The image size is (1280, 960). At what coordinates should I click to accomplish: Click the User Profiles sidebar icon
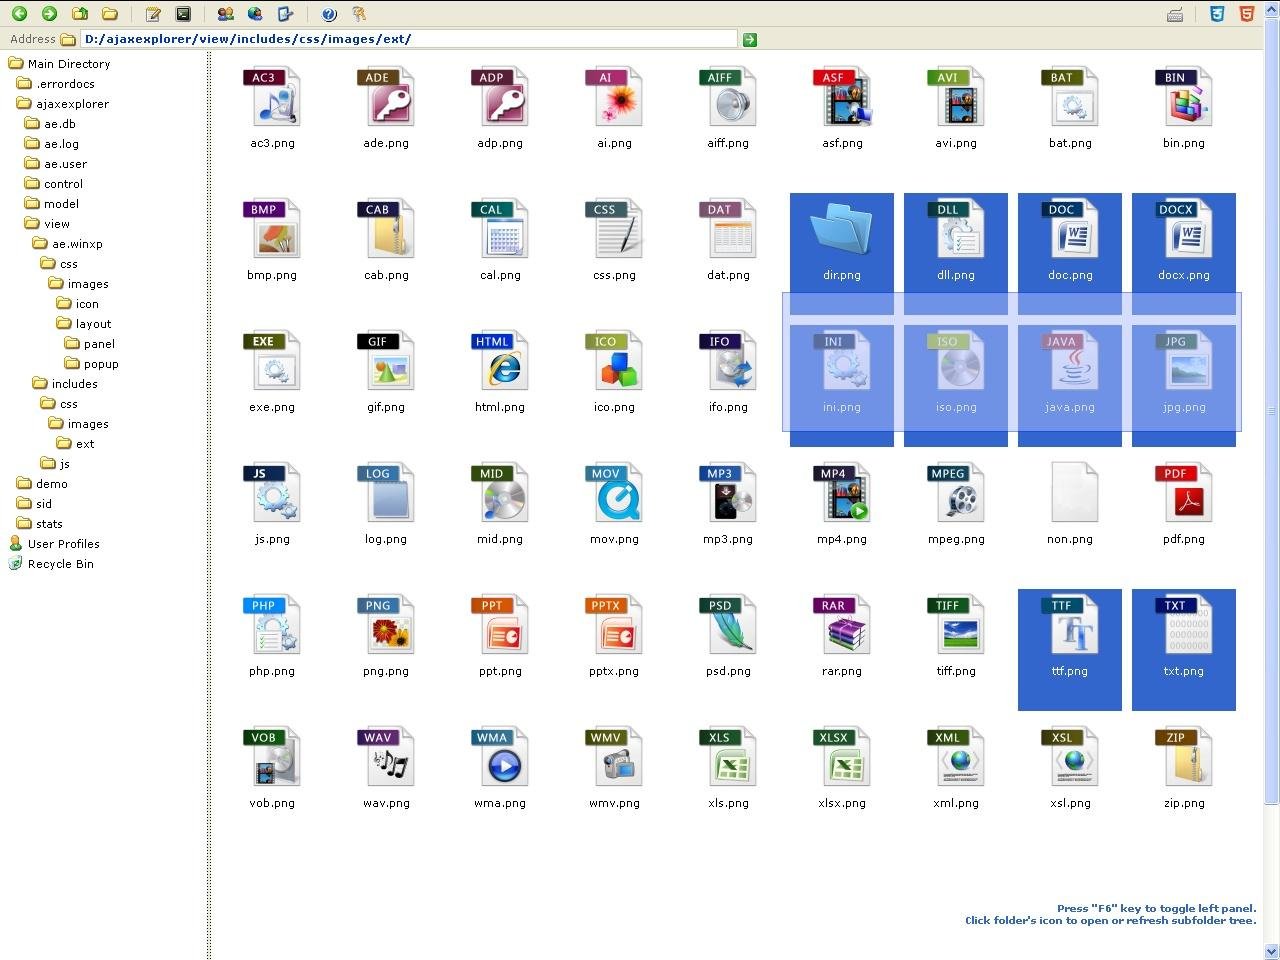[x=14, y=543]
